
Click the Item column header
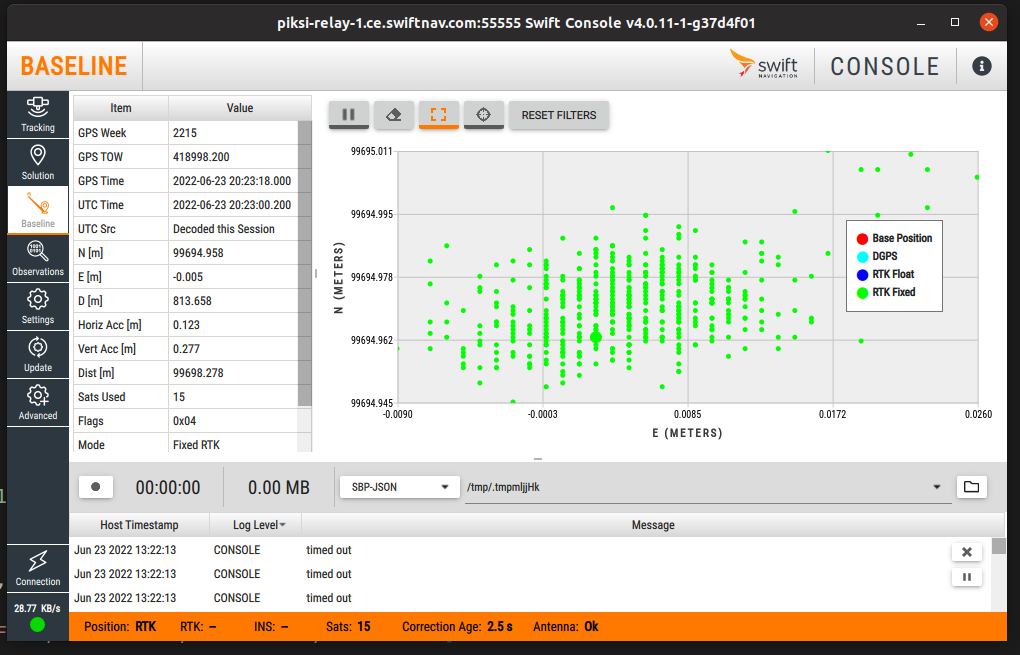tap(121, 108)
